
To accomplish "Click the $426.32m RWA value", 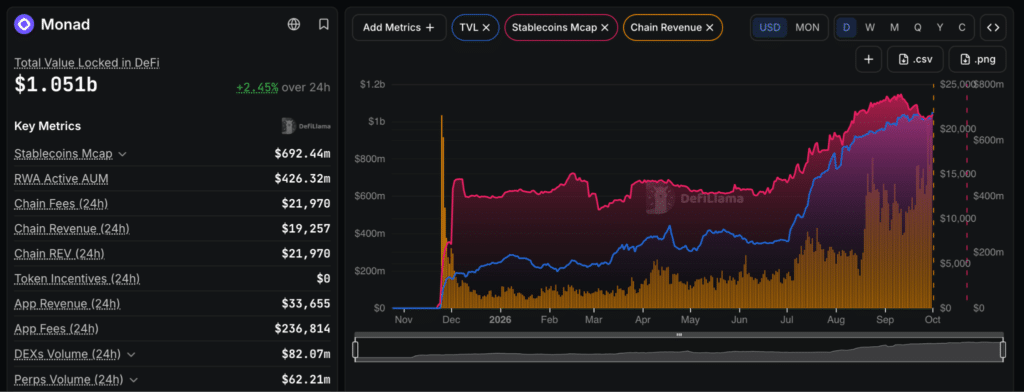I will (302, 178).
